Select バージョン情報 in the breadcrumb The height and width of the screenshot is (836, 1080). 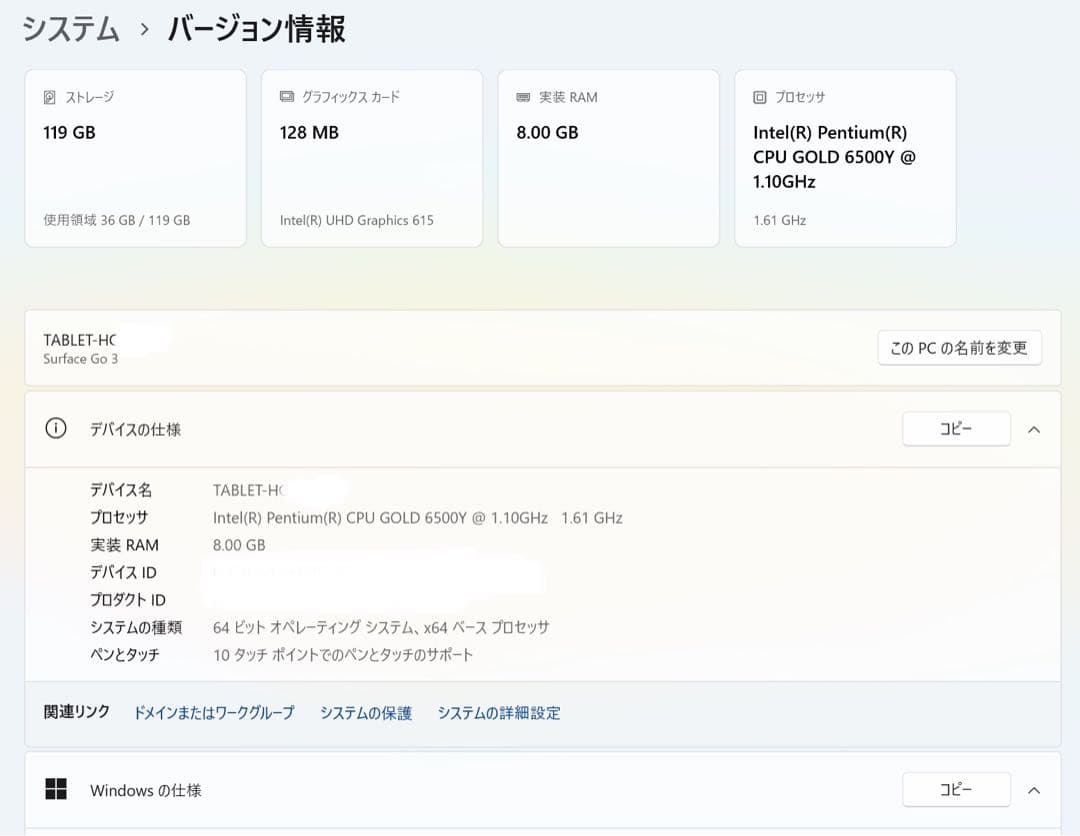click(x=258, y=30)
